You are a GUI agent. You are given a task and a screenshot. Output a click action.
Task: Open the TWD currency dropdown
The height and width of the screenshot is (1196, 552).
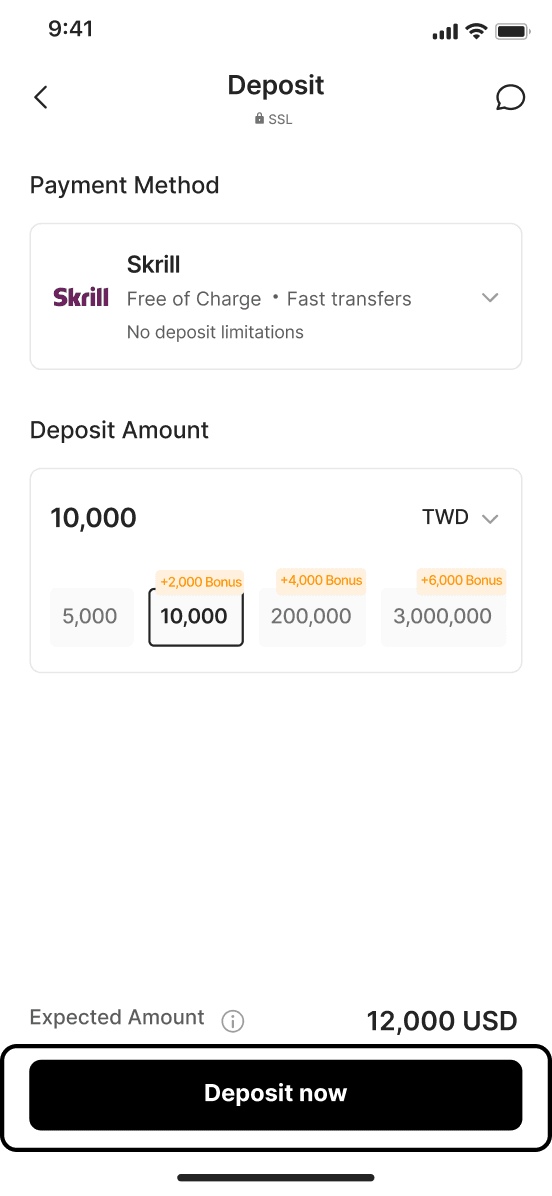pos(461,518)
